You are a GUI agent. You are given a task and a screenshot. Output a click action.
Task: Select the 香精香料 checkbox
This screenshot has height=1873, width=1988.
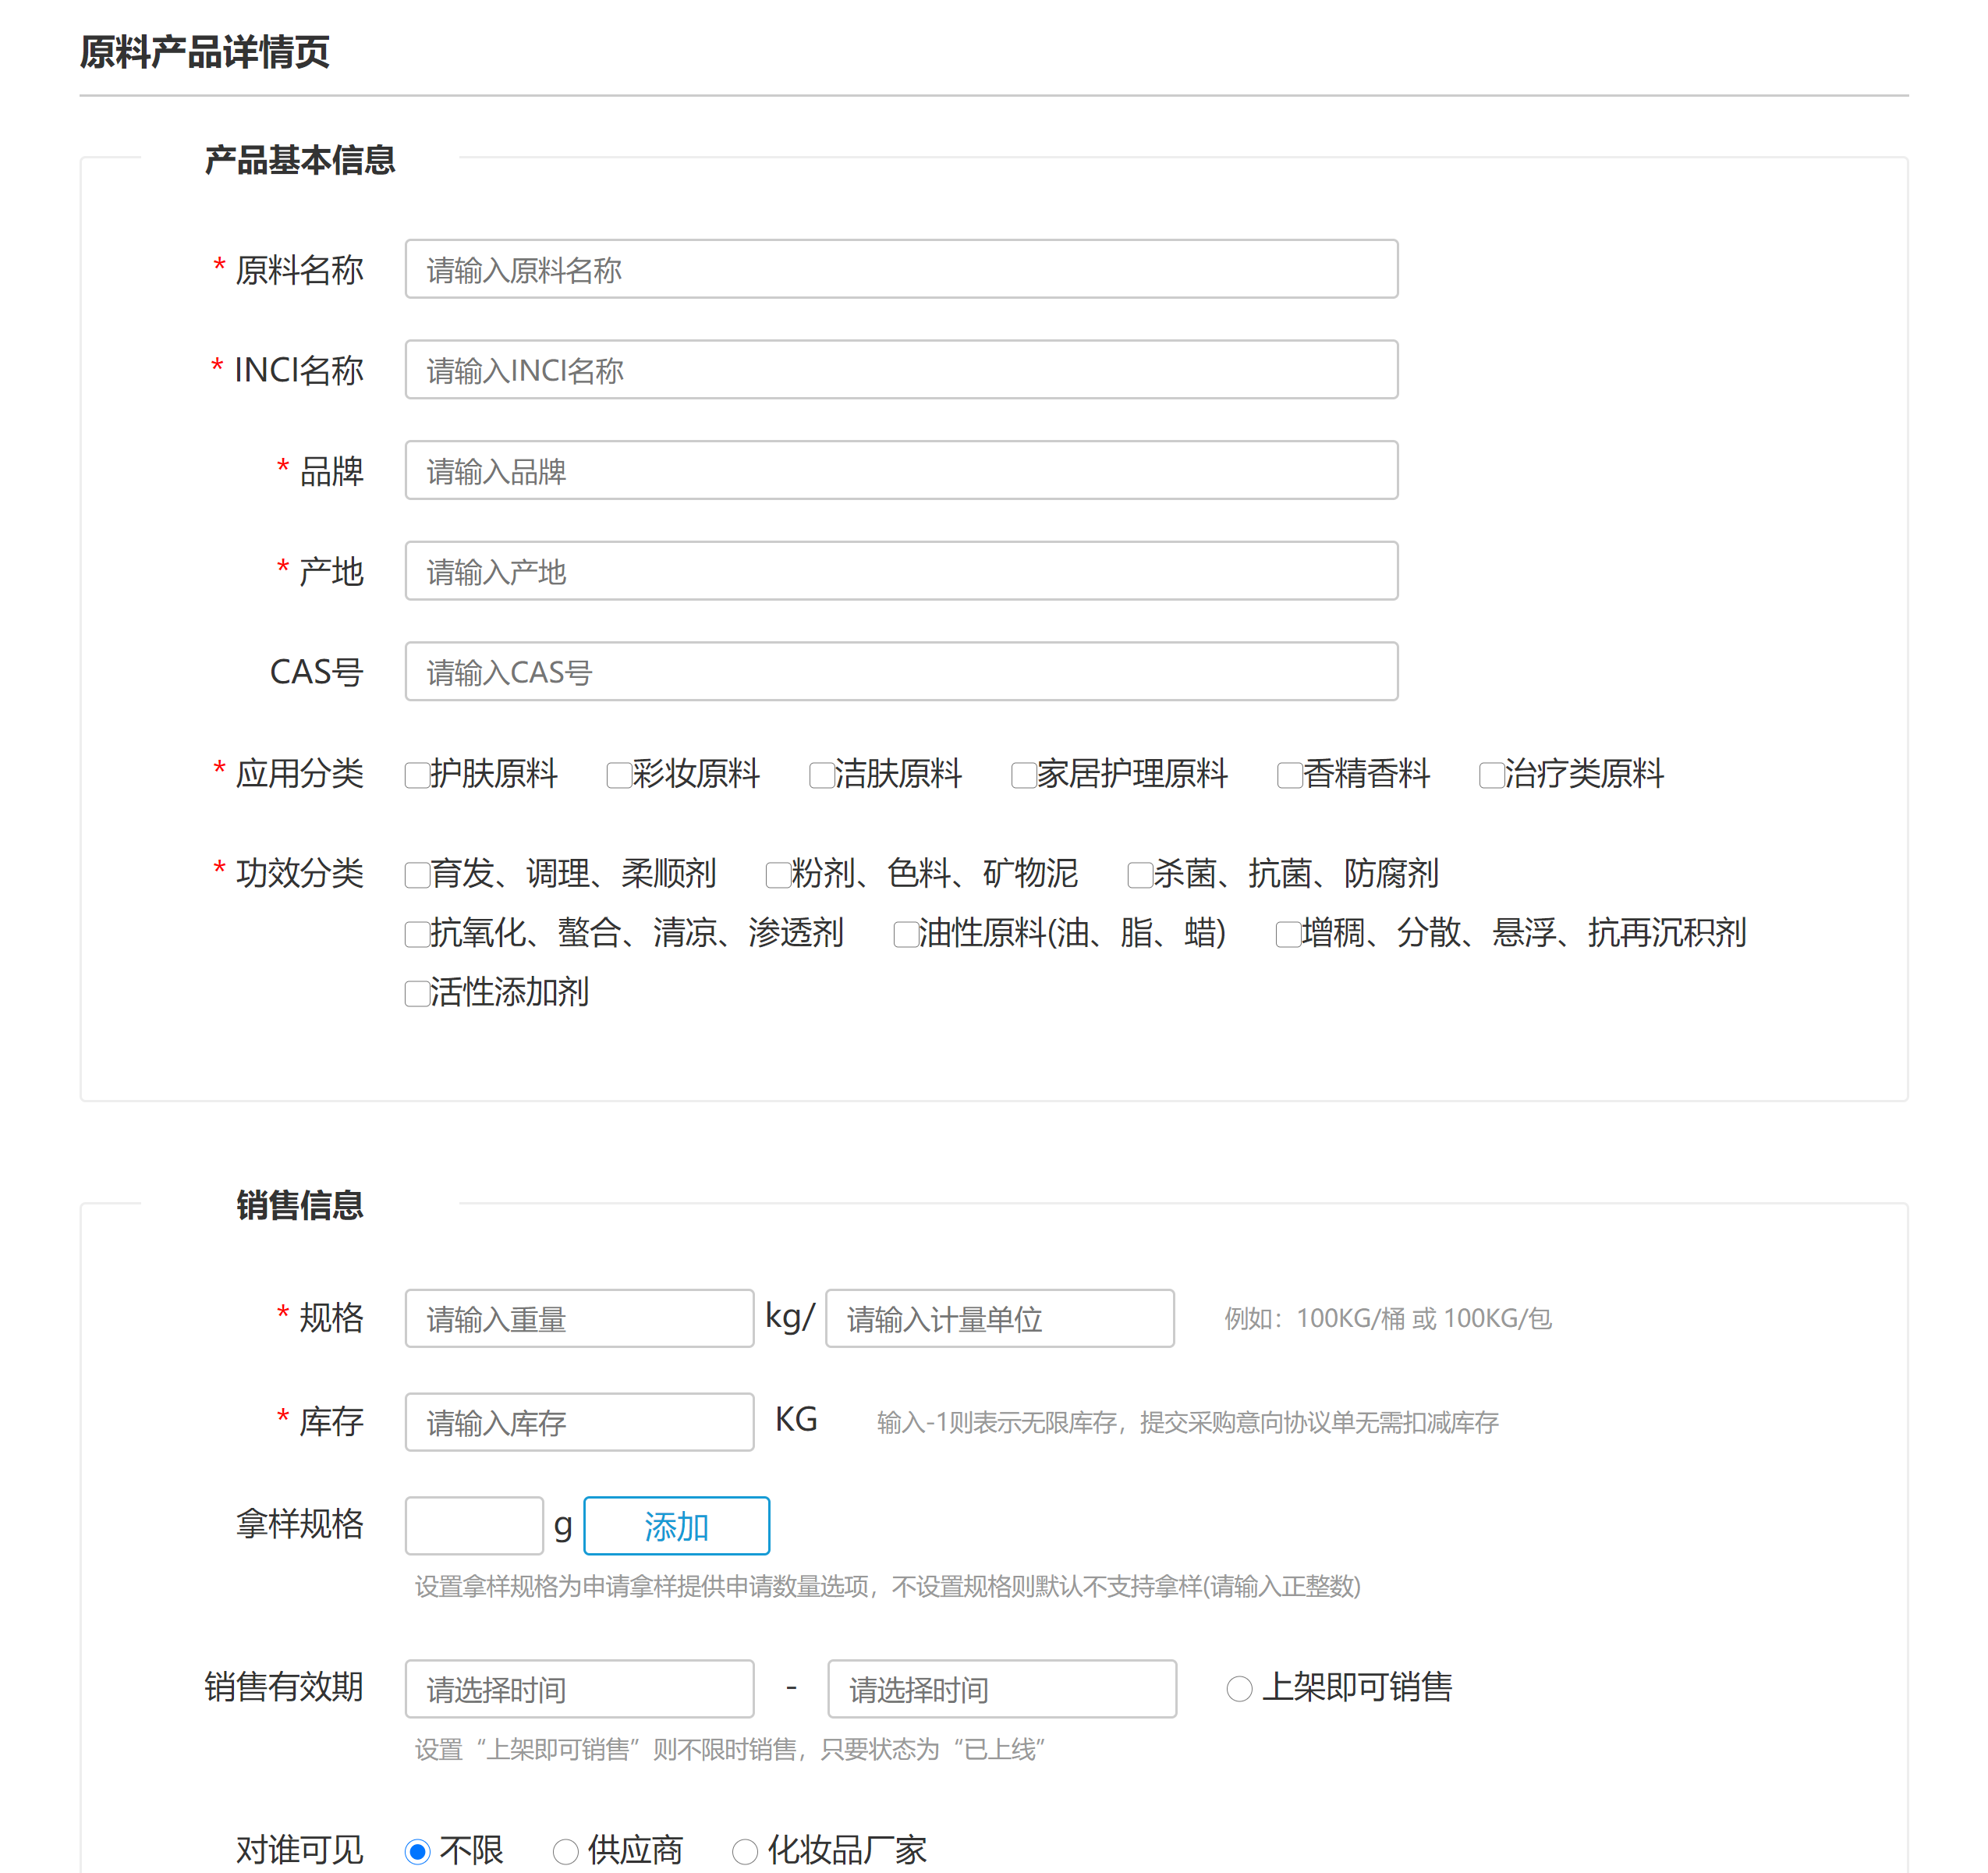point(1290,775)
